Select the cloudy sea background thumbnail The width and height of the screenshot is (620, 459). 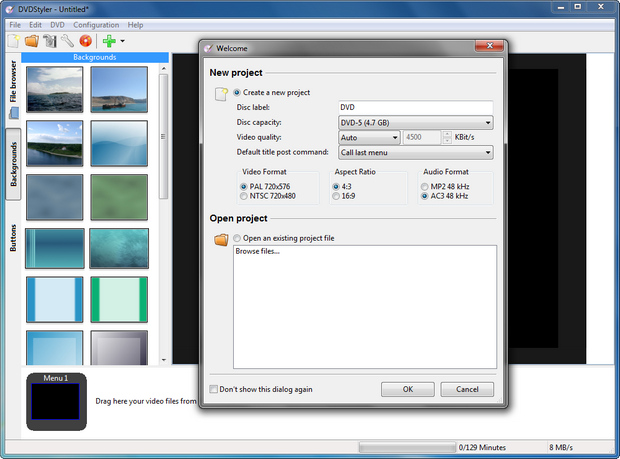[x=55, y=89]
